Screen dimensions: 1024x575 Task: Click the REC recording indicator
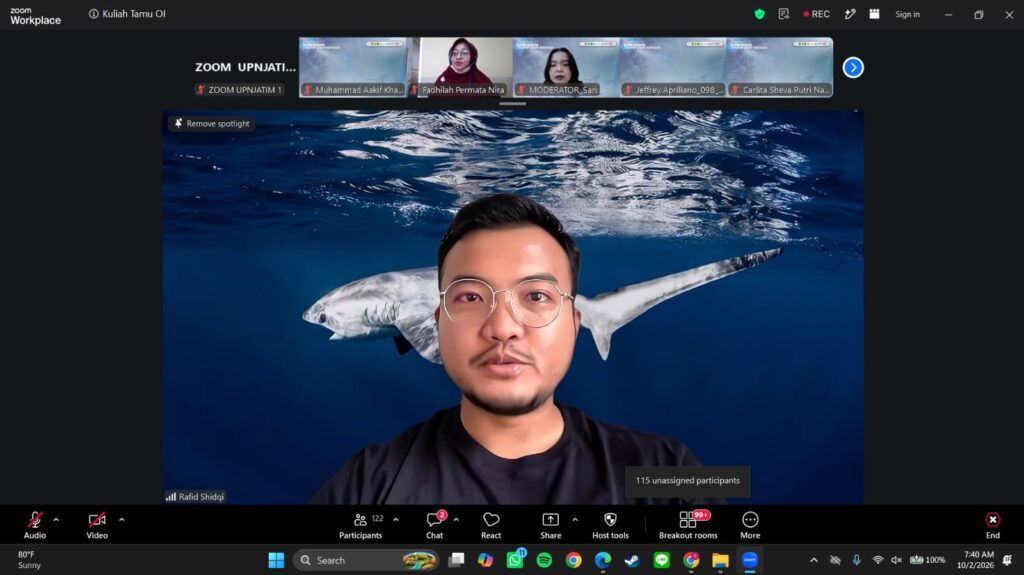click(x=816, y=14)
